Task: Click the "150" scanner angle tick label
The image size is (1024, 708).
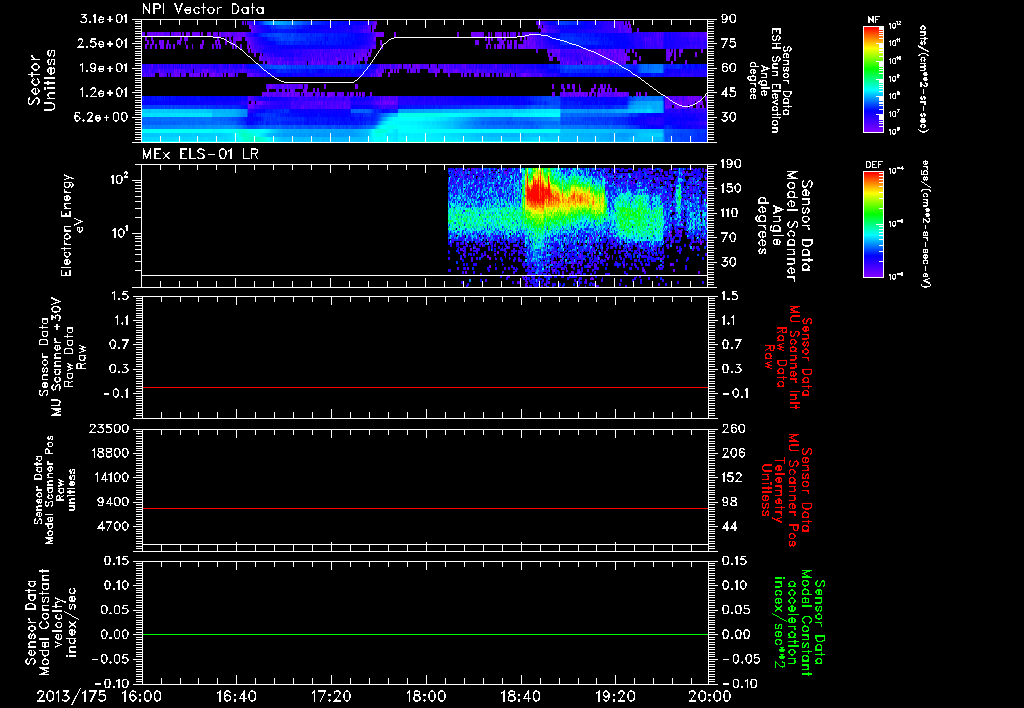Action: pos(733,188)
